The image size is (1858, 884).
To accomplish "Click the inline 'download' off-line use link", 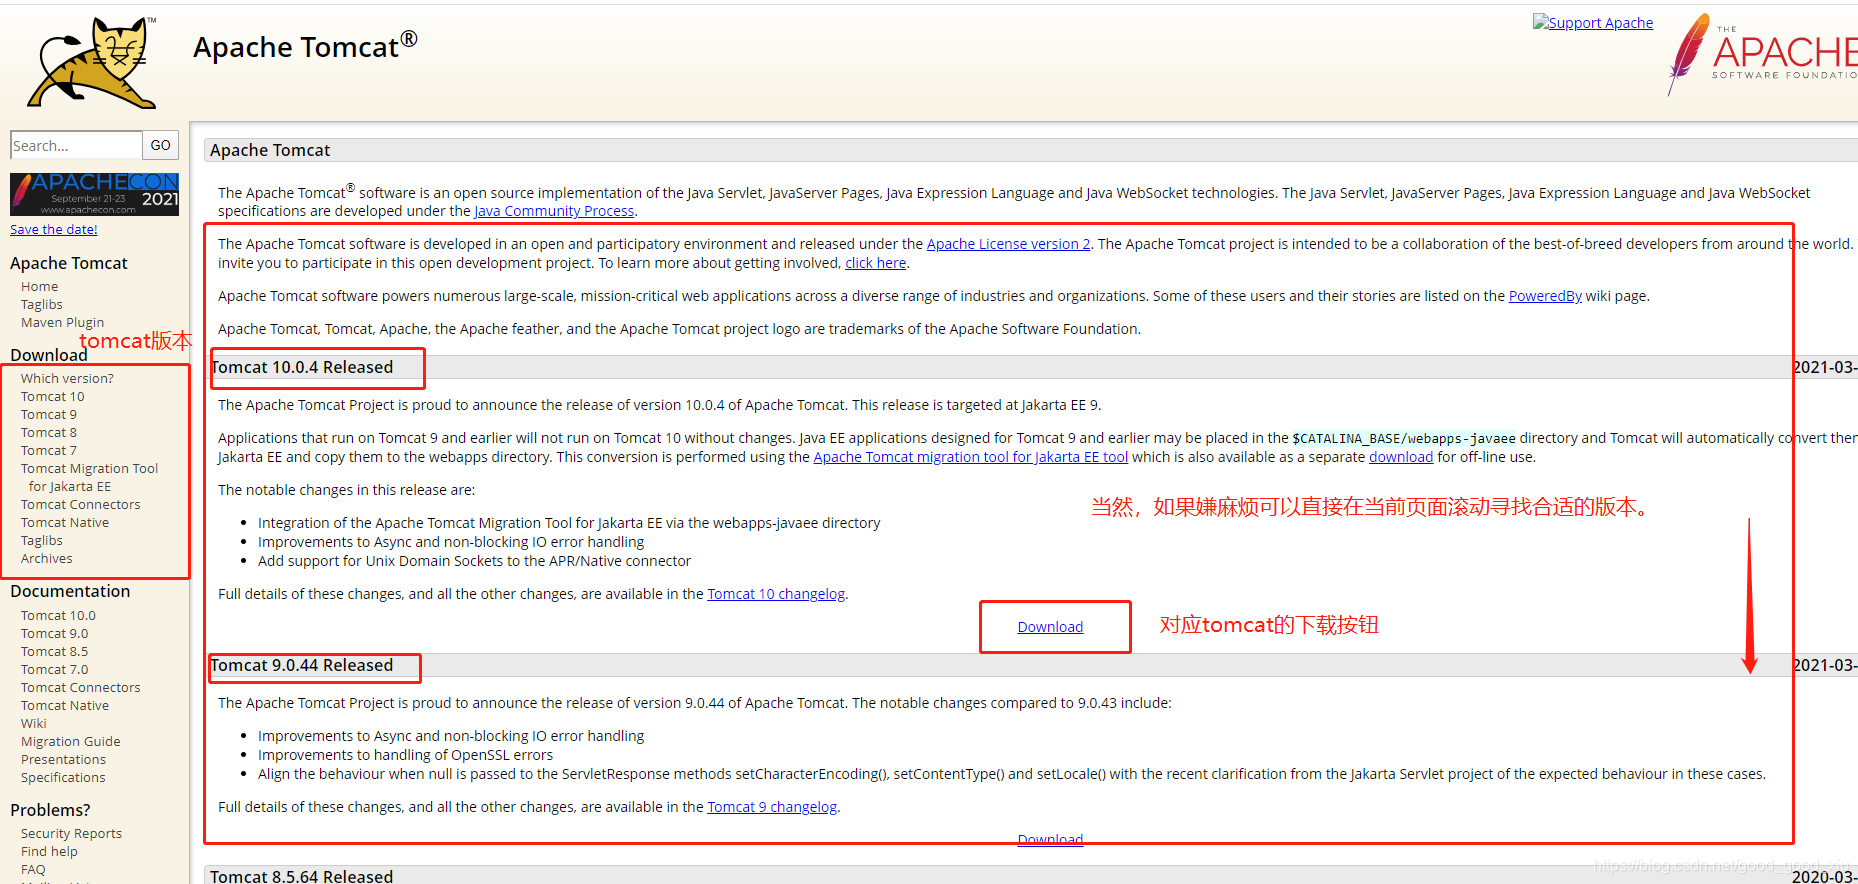I will 1401,457.
